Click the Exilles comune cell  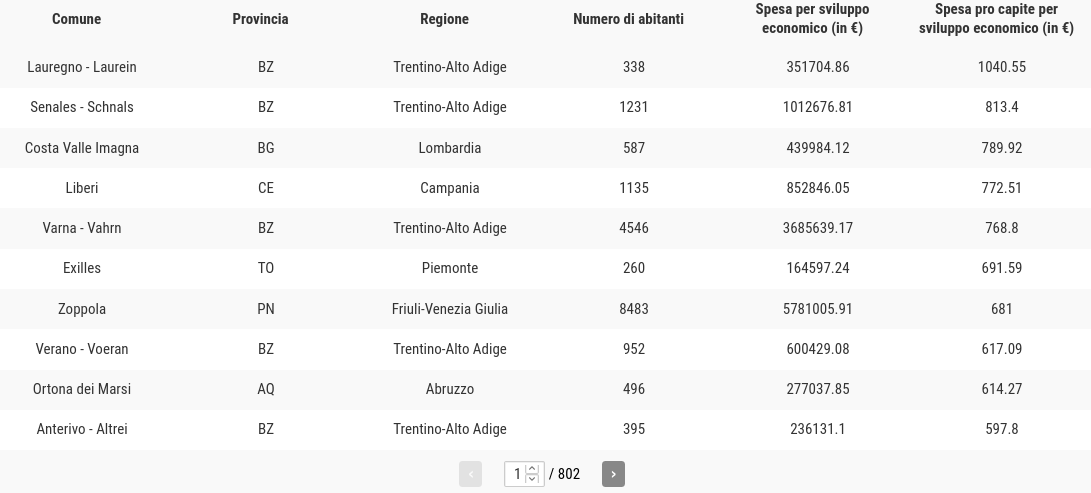81,268
